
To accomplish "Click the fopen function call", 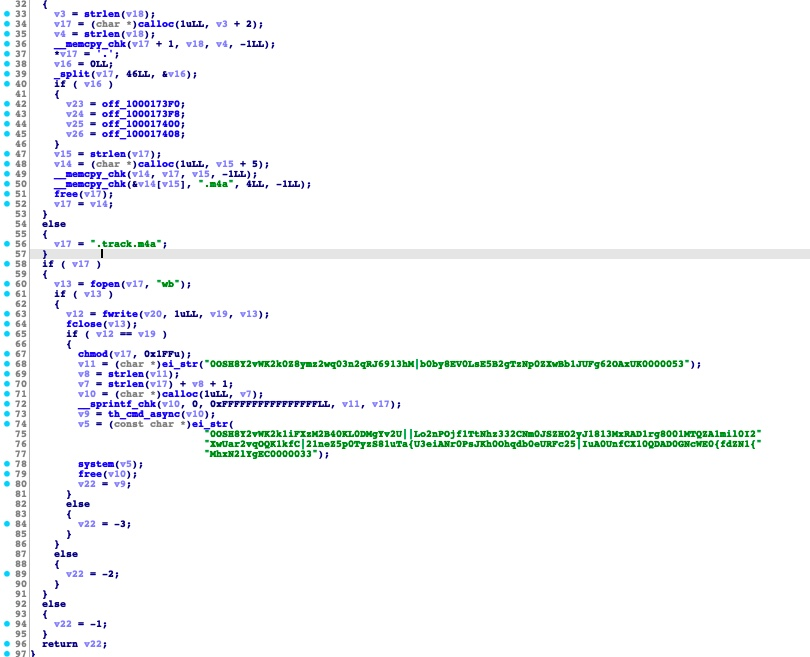I will (x=105, y=284).
